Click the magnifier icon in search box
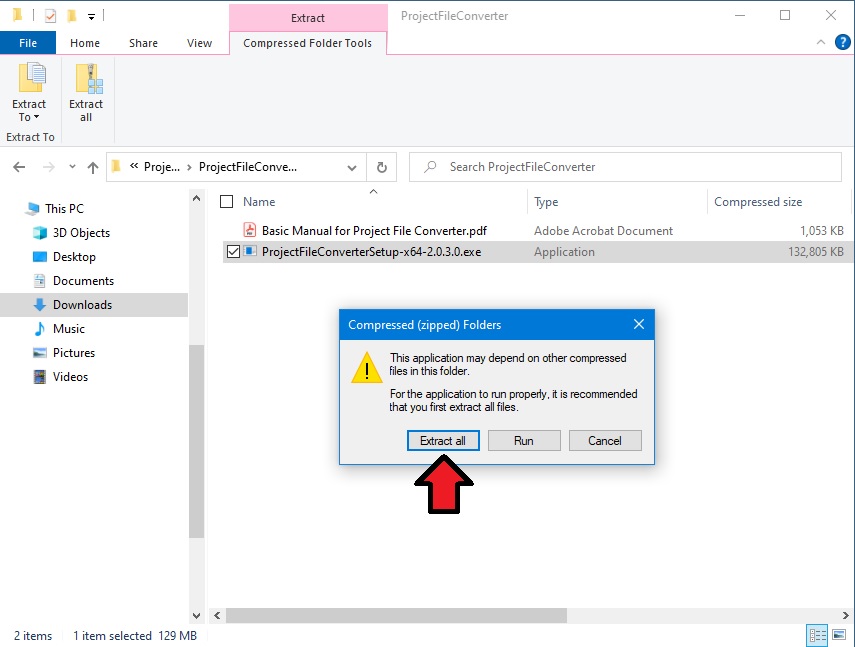The image size is (855, 647). pyautogui.click(x=431, y=166)
